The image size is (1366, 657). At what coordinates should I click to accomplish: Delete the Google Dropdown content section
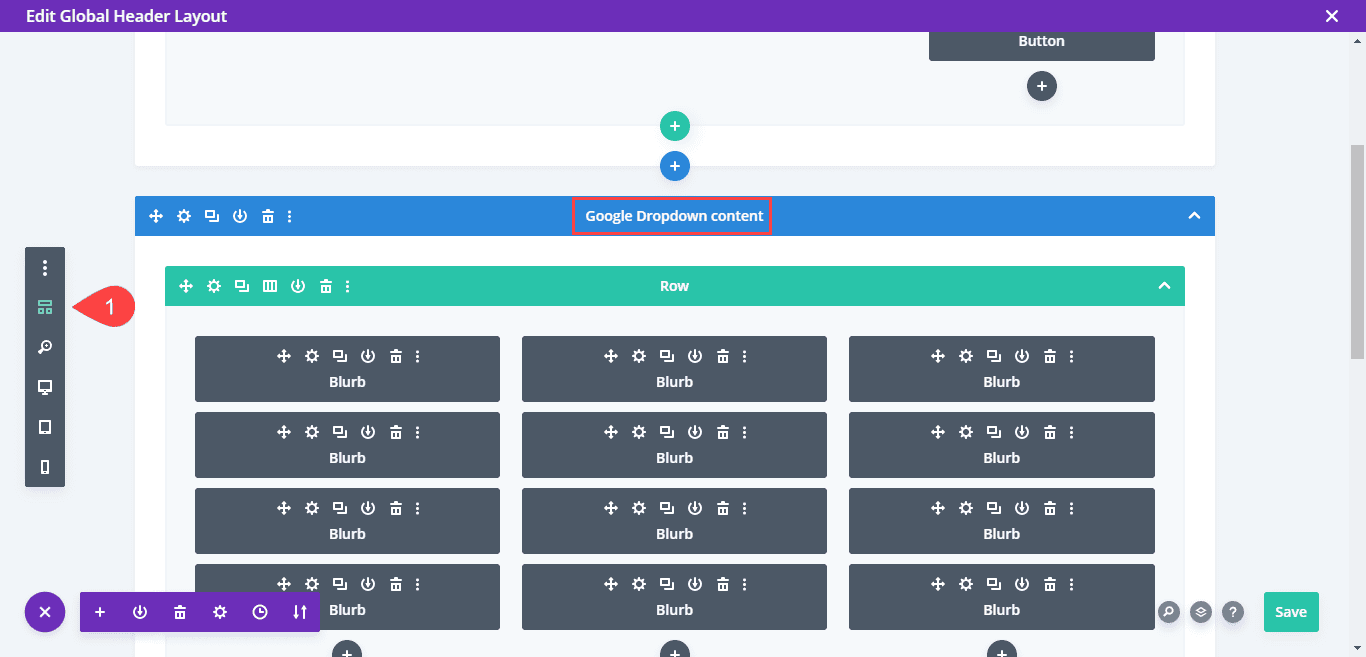[268, 216]
